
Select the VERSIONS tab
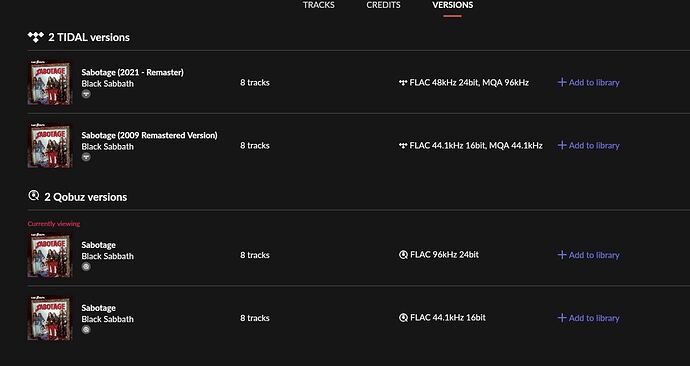452,5
